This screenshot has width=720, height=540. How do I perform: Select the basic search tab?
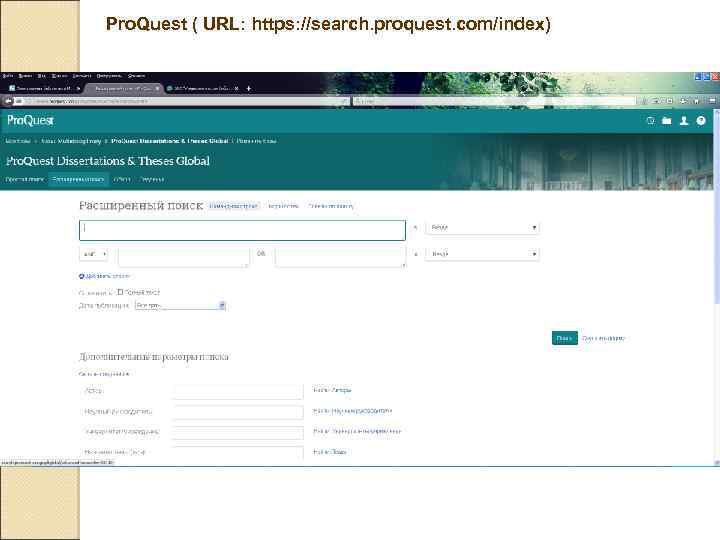pyautogui.click(x=24, y=179)
